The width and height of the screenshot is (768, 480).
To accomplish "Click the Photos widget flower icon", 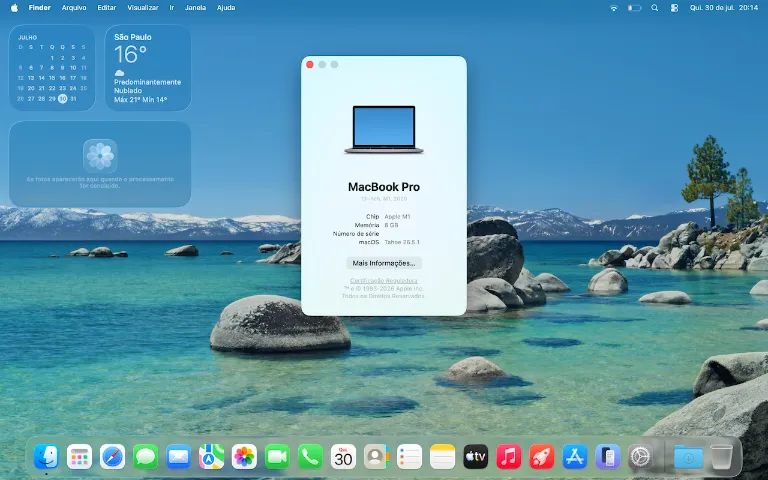I will point(100,156).
